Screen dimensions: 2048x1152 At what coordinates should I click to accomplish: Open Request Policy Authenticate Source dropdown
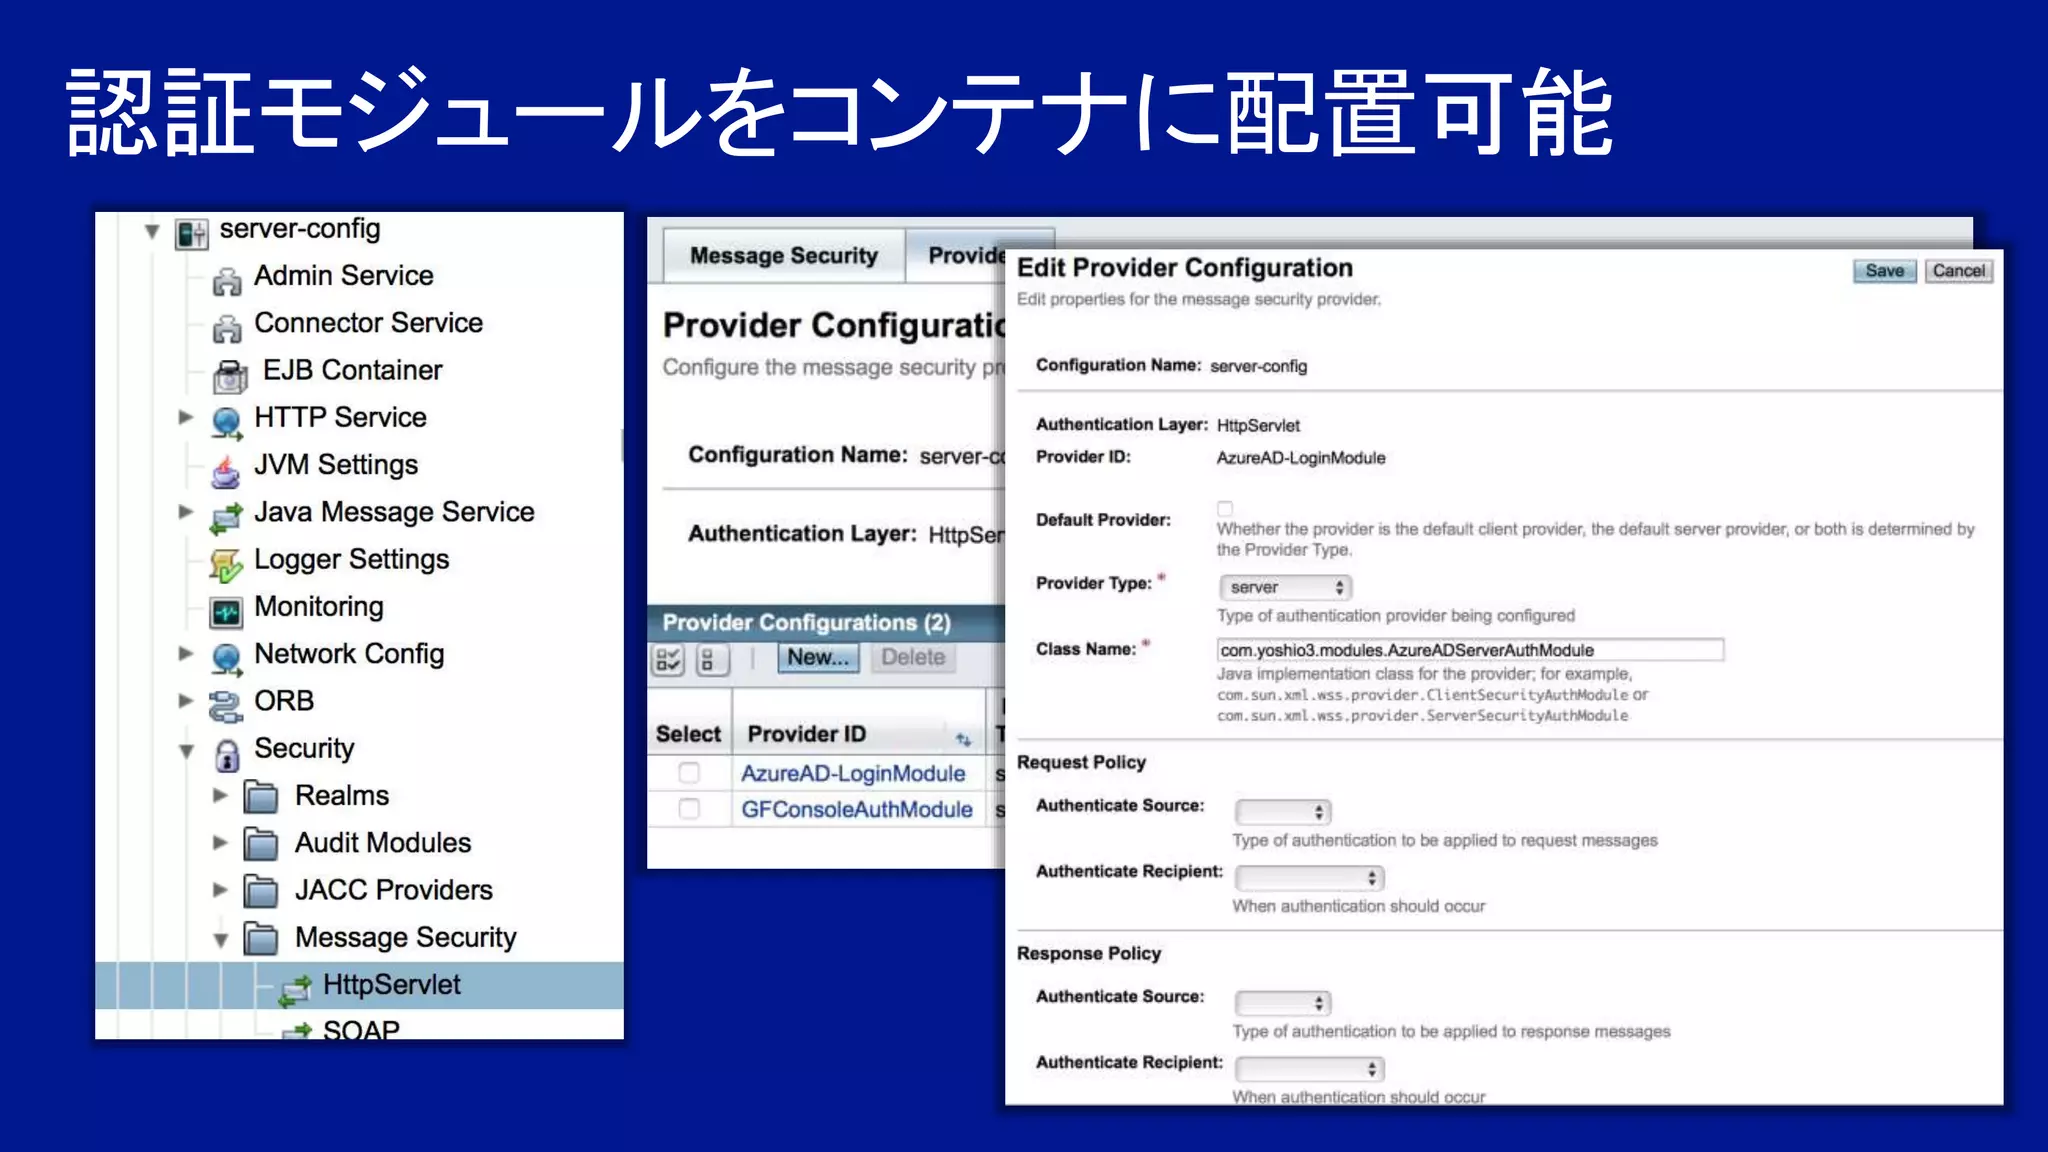tap(1282, 812)
